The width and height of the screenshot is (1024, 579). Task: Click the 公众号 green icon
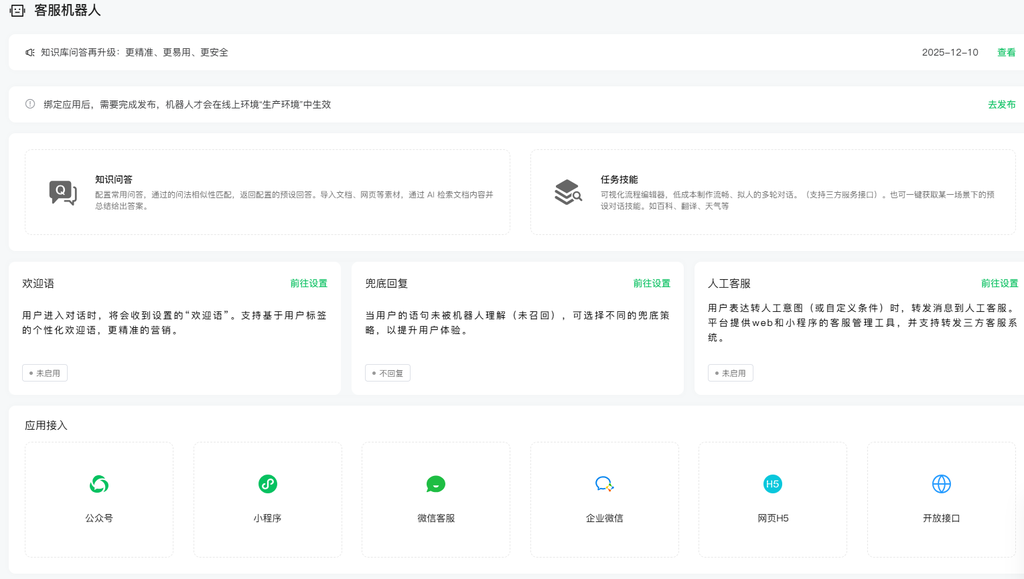[98, 484]
